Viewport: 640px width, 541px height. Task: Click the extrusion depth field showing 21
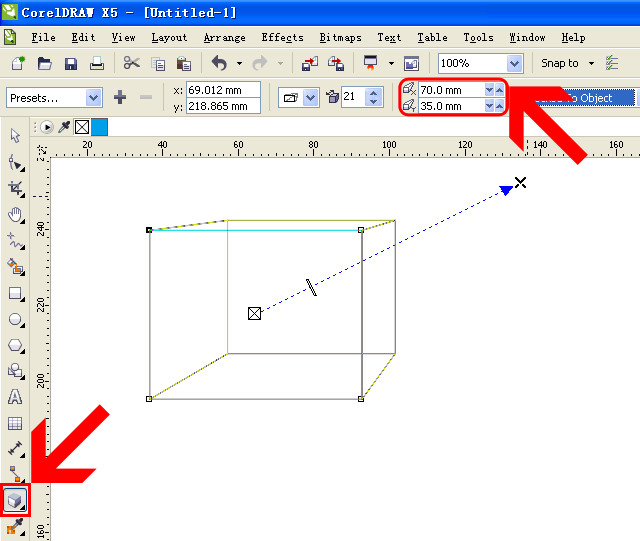pyautogui.click(x=353, y=97)
